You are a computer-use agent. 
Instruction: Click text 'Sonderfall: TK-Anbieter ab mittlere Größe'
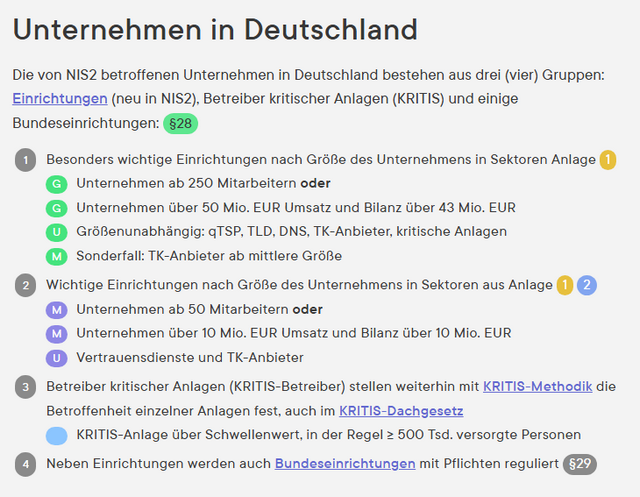[x=209, y=256]
